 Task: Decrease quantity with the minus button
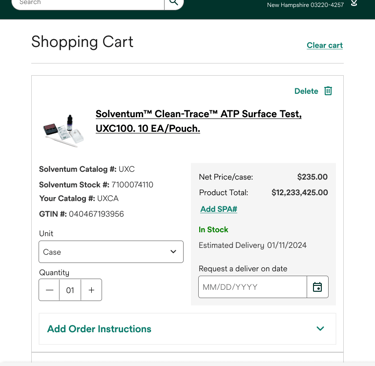click(49, 290)
